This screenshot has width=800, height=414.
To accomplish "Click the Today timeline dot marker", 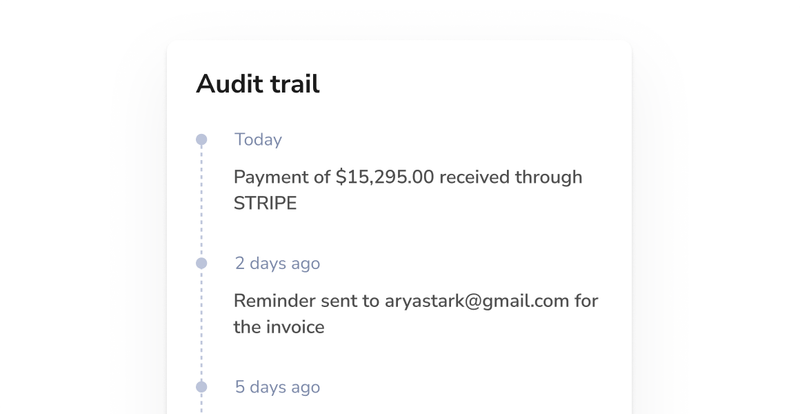I will click(201, 140).
